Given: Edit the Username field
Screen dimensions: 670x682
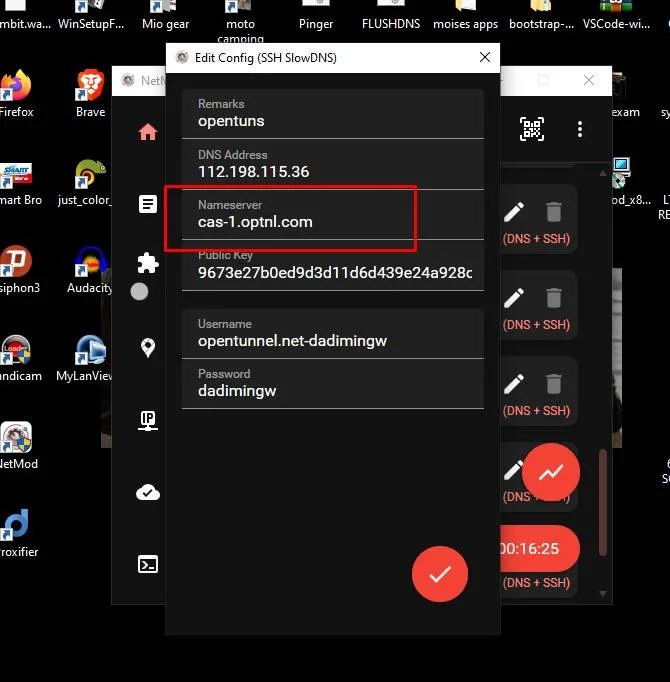Looking at the screenshot, I should coord(333,334).
